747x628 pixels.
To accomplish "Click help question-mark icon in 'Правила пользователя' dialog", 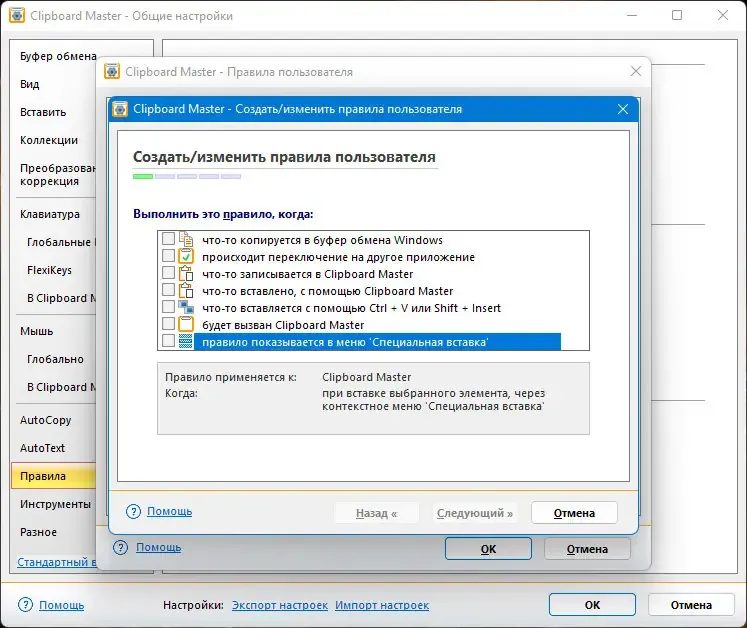I will pos(121,547).
